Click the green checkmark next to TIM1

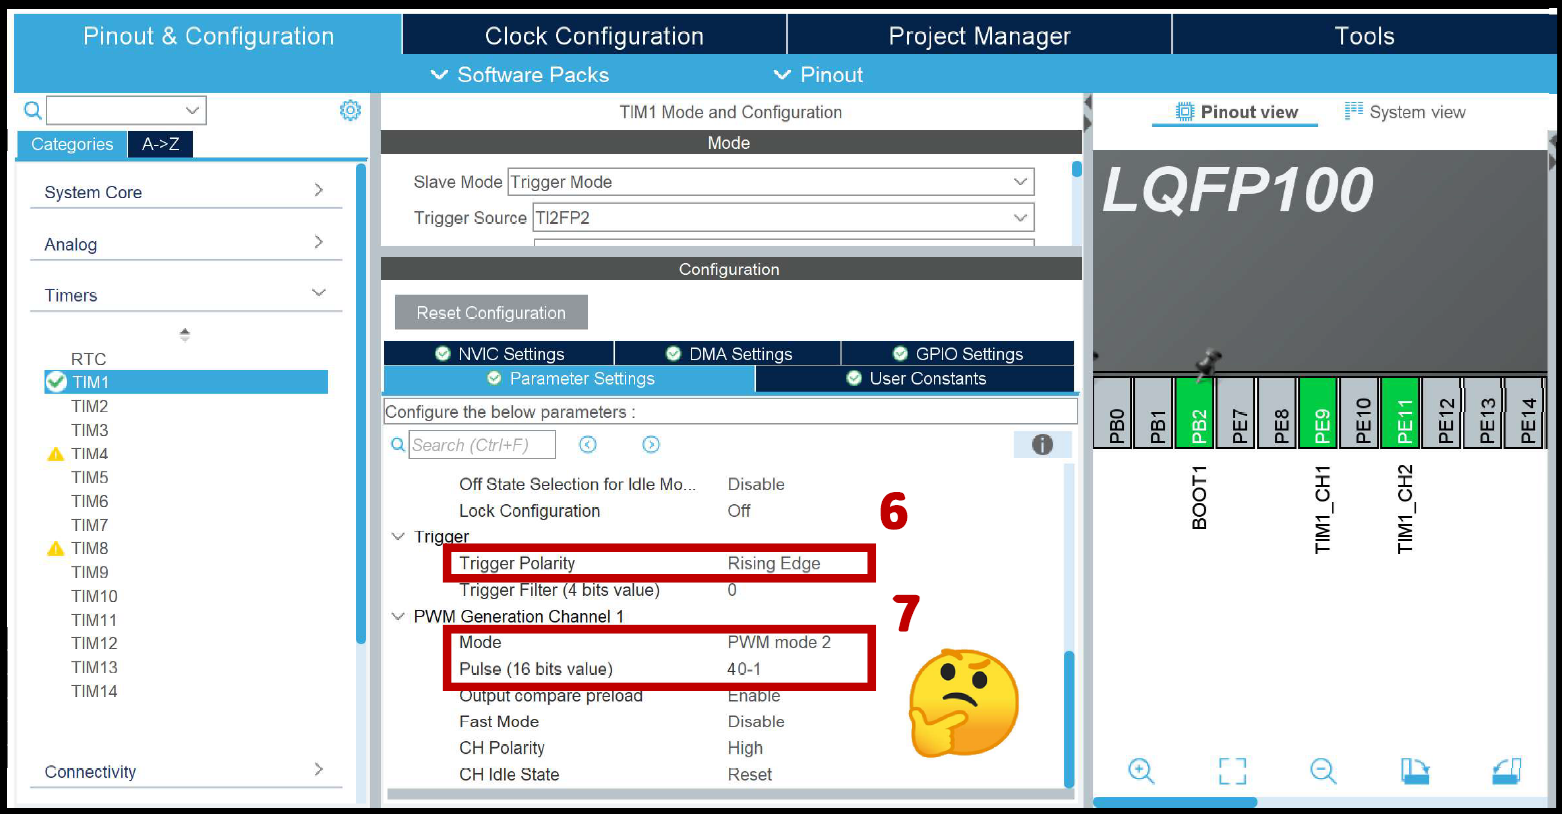56,382
